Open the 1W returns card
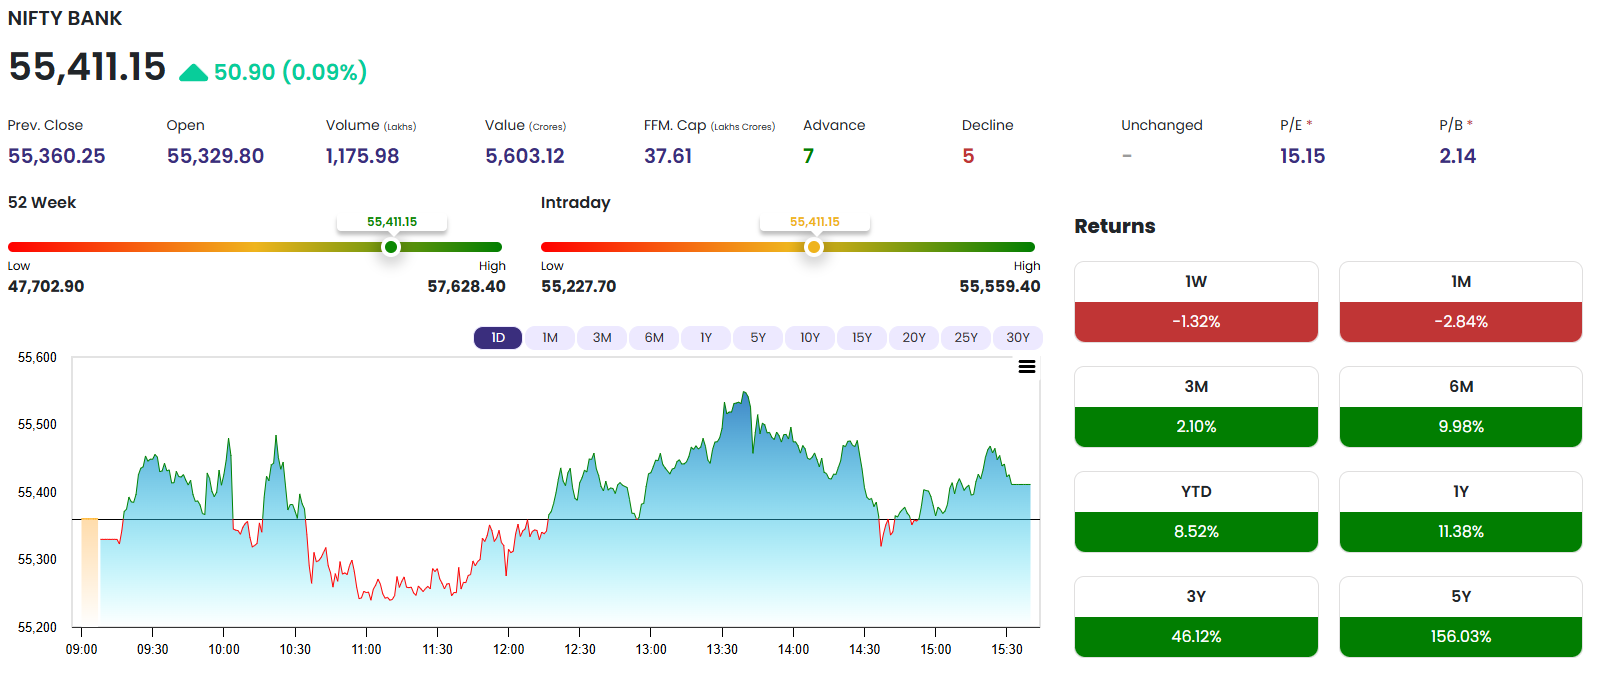 click(x=1196, y=302)
